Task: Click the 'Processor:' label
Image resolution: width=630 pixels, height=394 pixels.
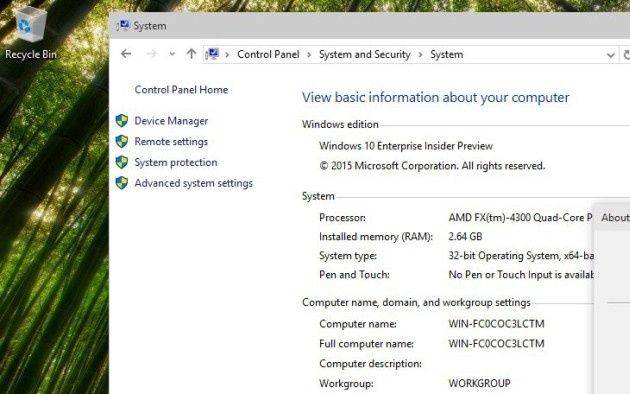Action: click(342, 218)
